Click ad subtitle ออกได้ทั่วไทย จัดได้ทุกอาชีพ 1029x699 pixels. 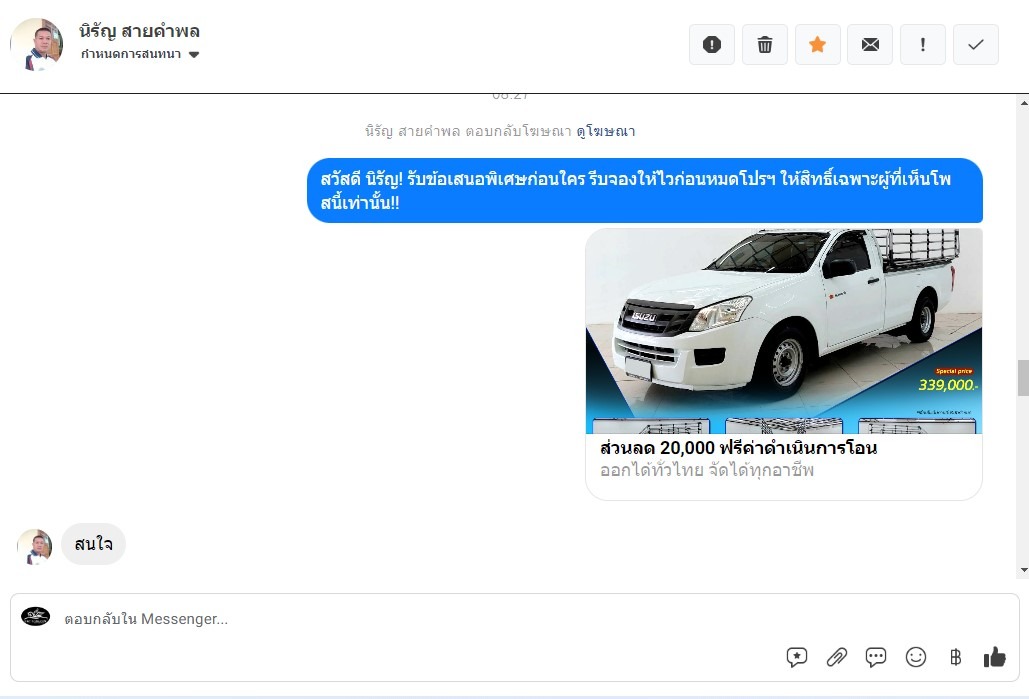[x=707, y=471]
